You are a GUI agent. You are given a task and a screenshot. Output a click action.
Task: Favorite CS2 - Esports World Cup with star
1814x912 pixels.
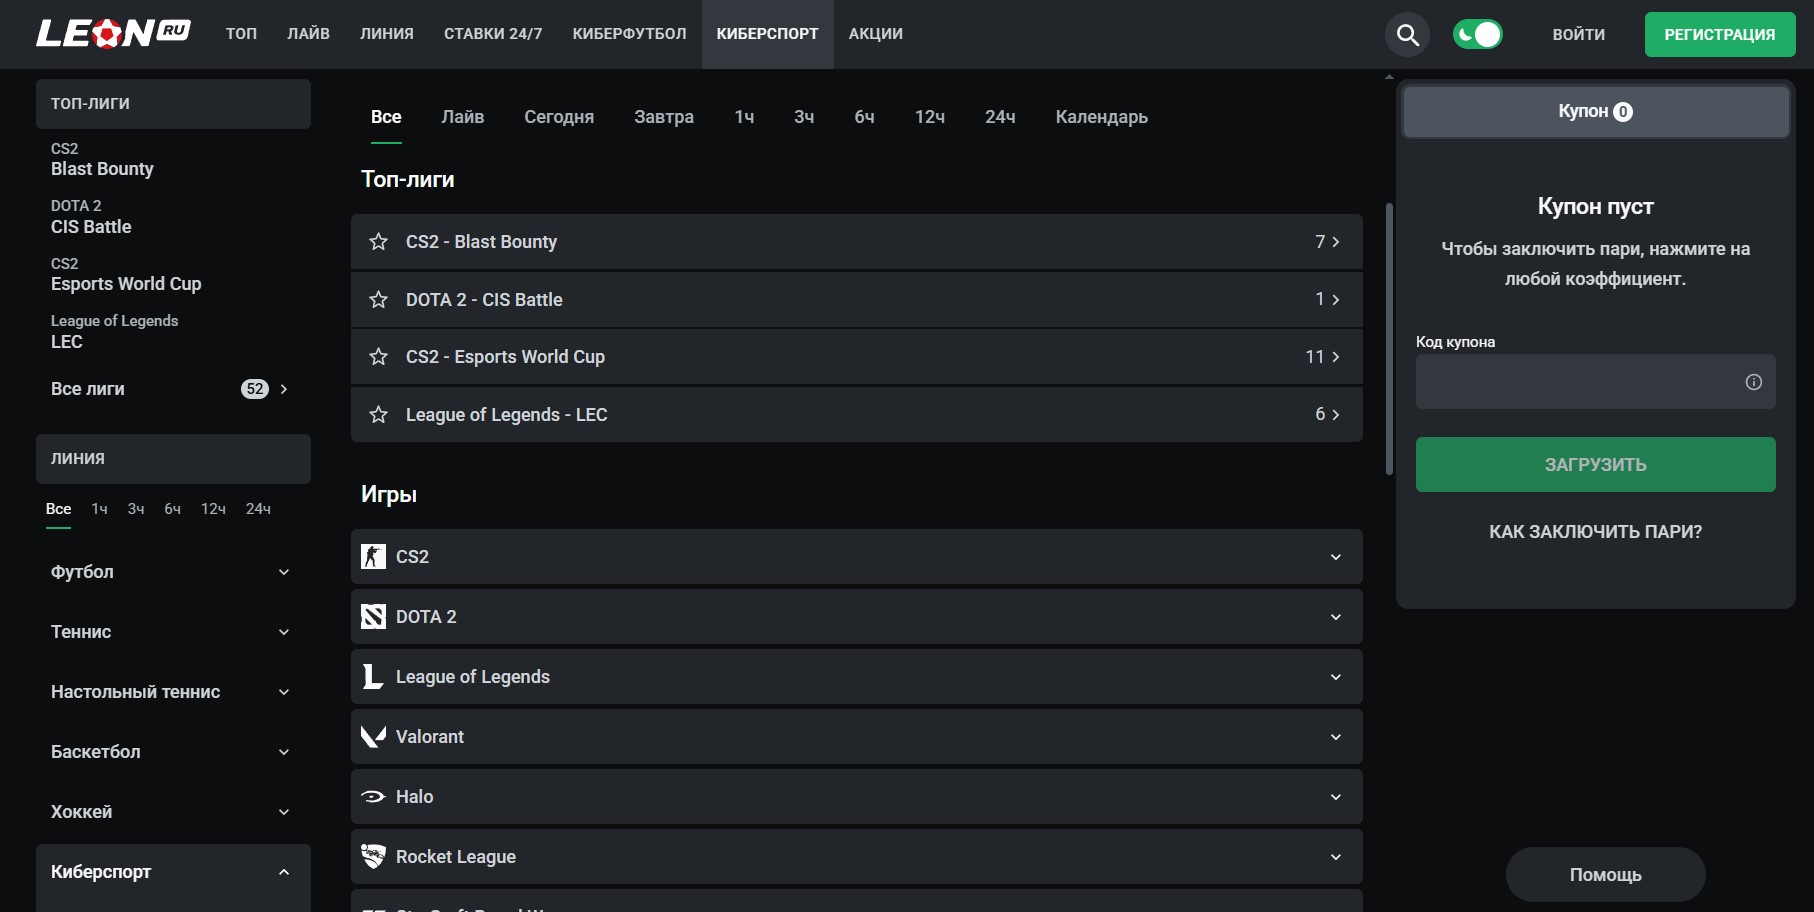pos(378,357)
